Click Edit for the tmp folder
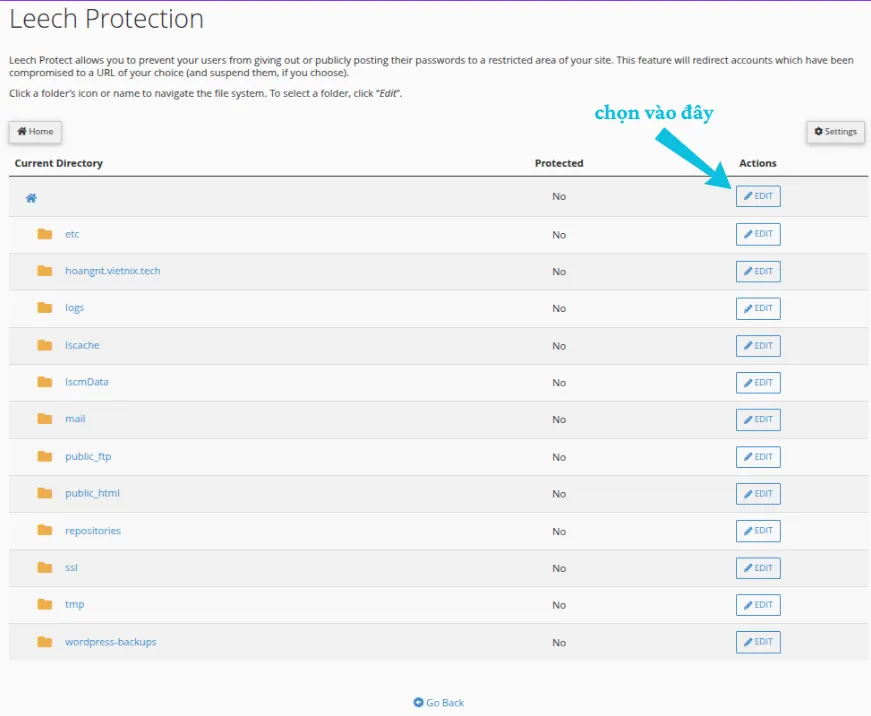This screenshot has height=716, width=871. (x=758, y=605)
